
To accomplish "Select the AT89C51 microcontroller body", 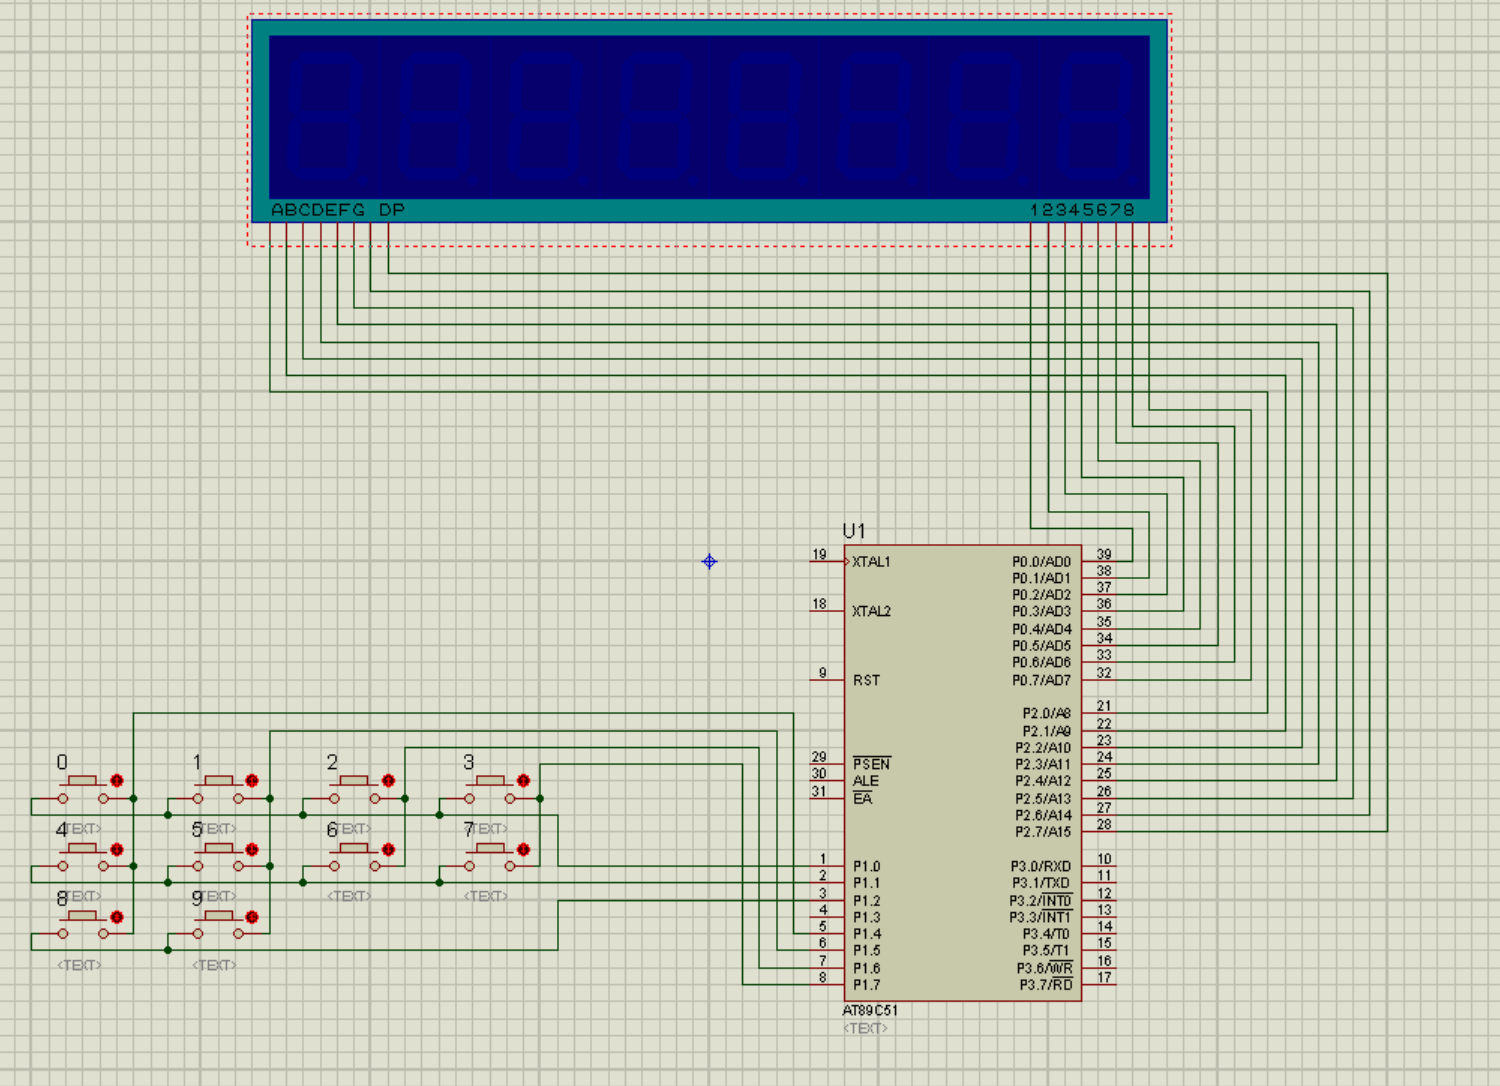I will coord(963,772).
